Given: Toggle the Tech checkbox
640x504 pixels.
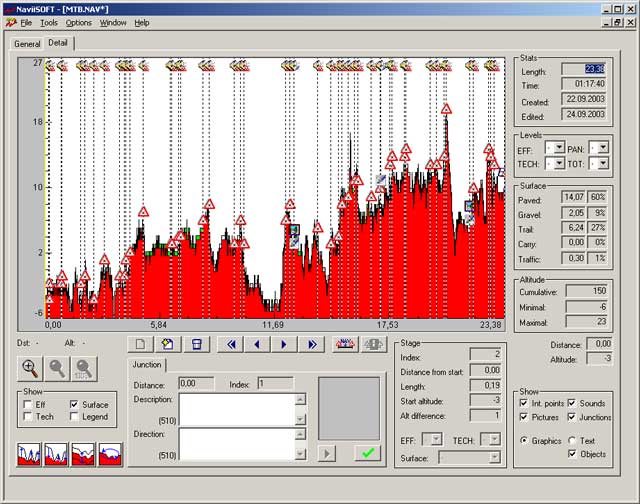Looking at the screenshot, I should click(28, 416).
